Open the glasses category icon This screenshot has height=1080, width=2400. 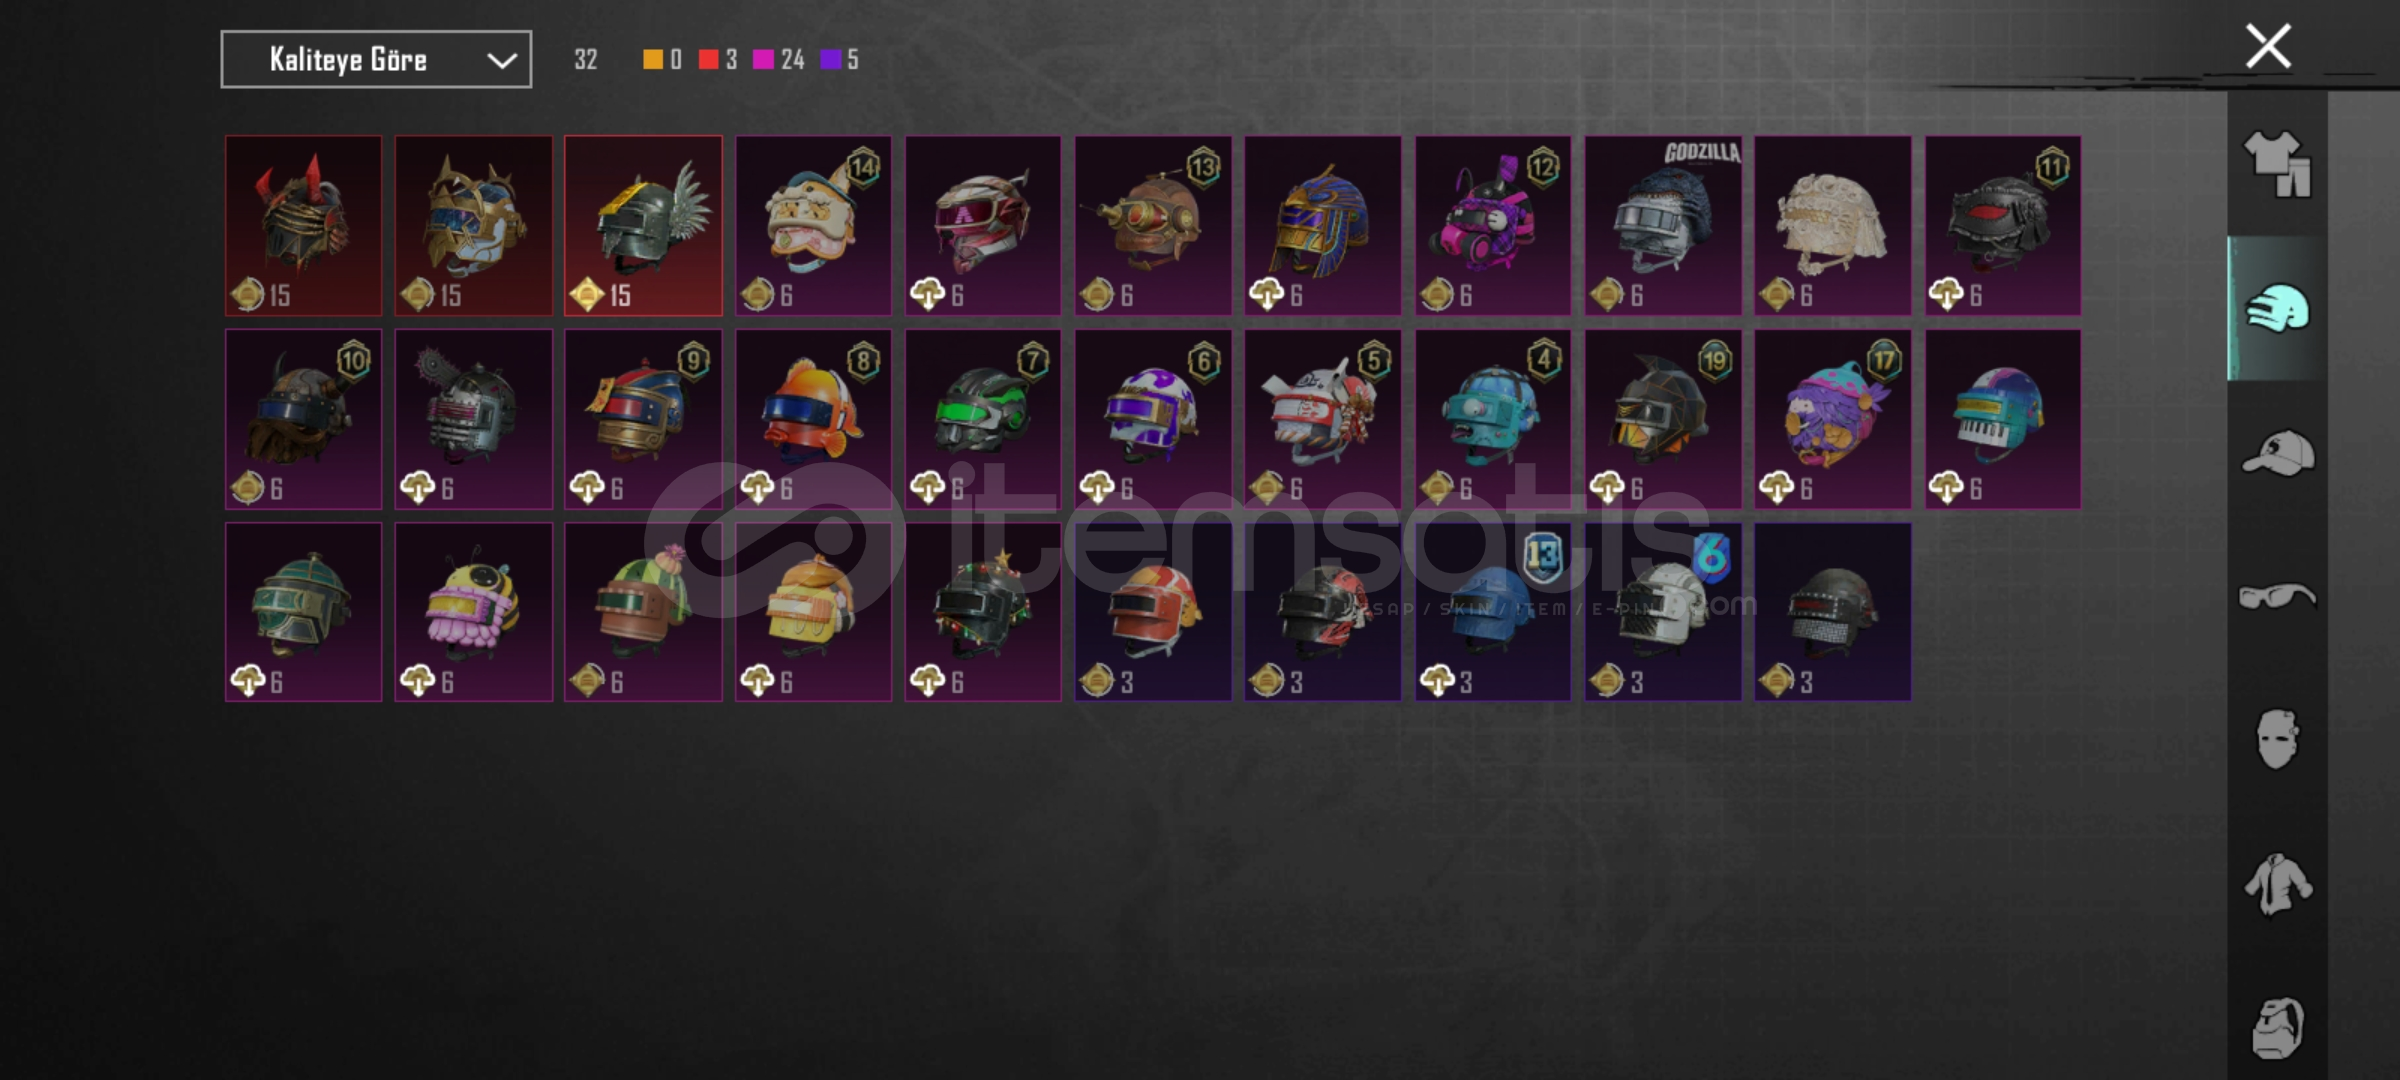(2277, 597)
